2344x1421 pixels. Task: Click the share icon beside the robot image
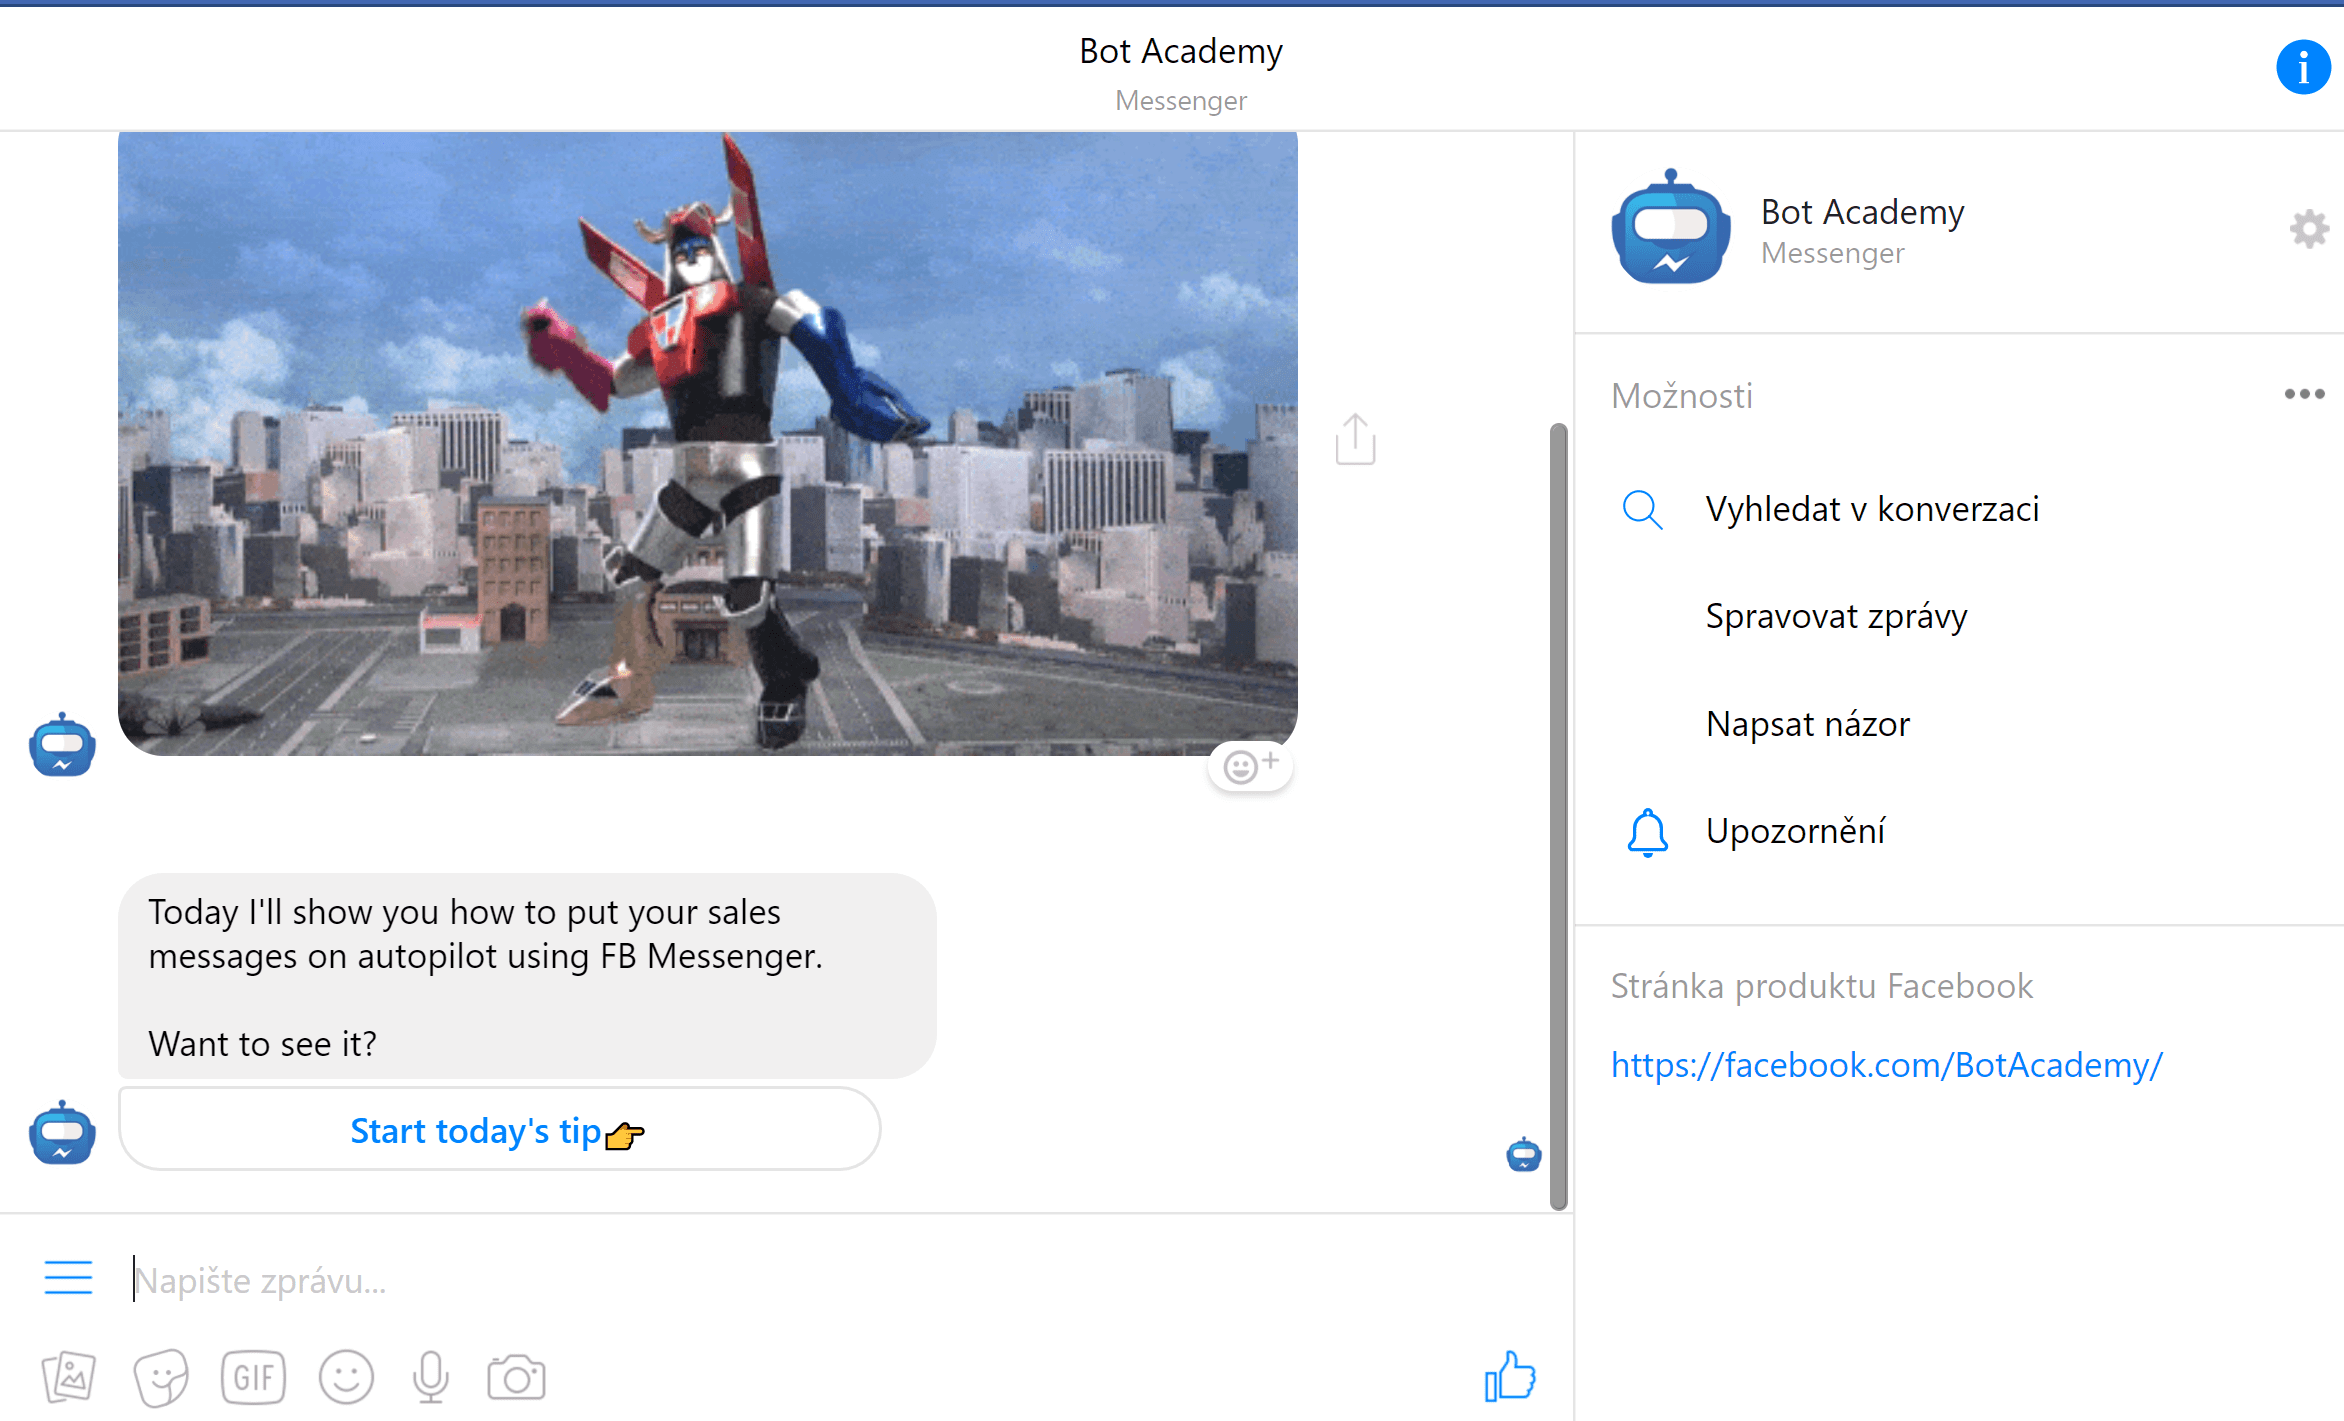click(1355, 440)
